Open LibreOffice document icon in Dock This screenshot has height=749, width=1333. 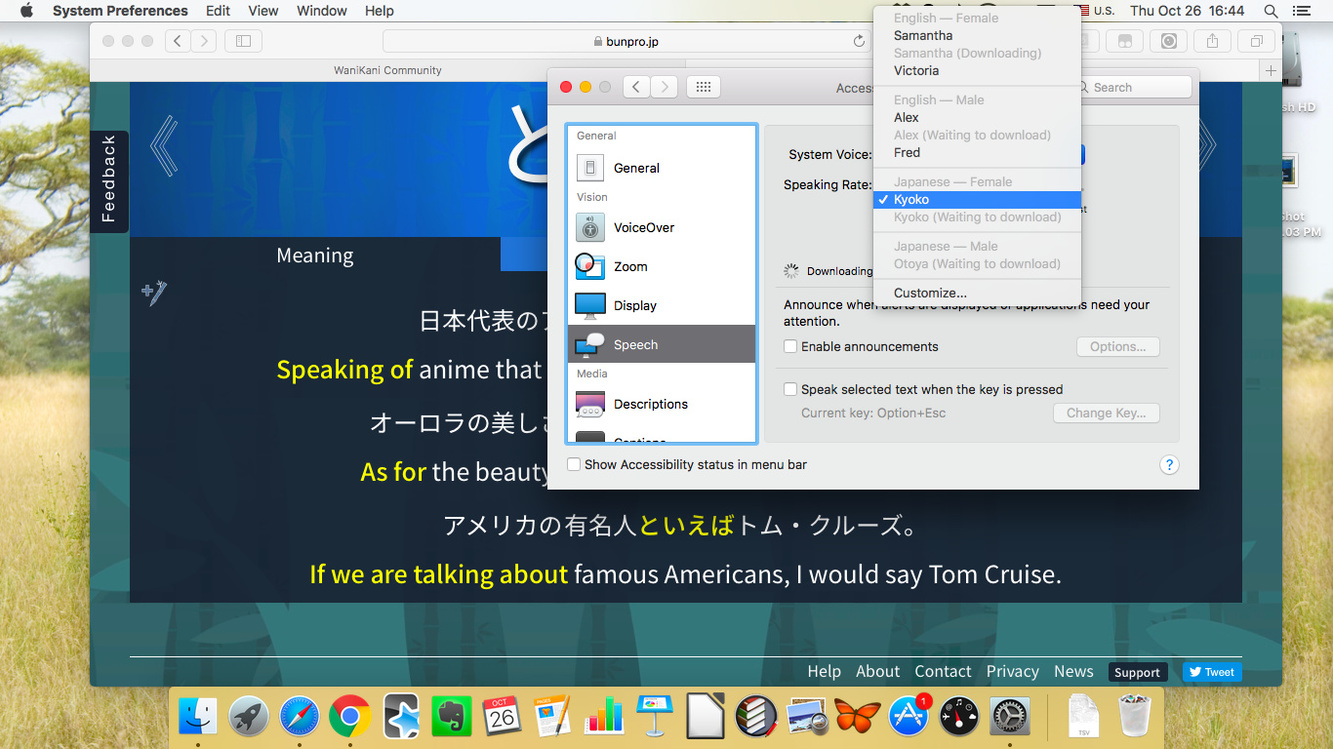tap(706, 716)
